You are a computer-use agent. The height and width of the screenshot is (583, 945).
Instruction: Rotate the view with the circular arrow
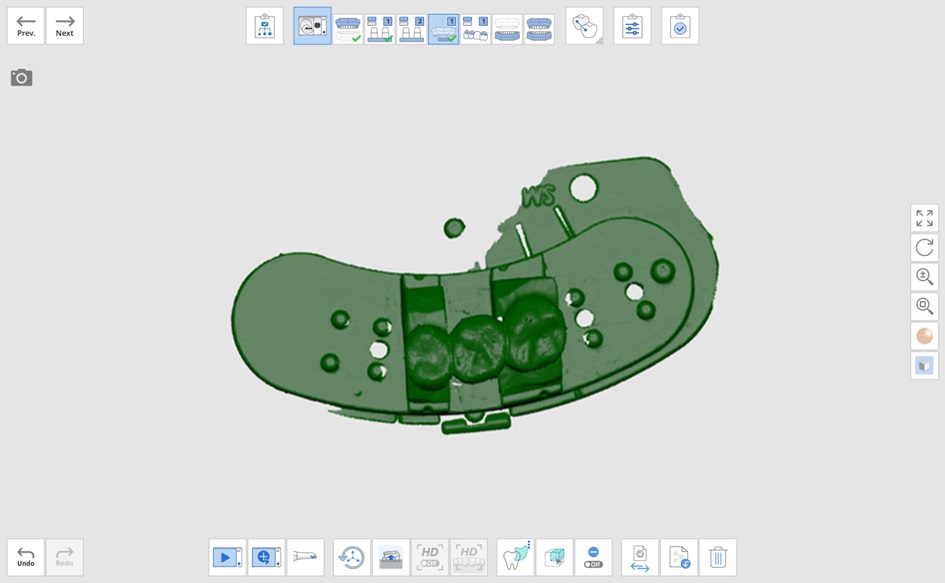pos(925,247)
